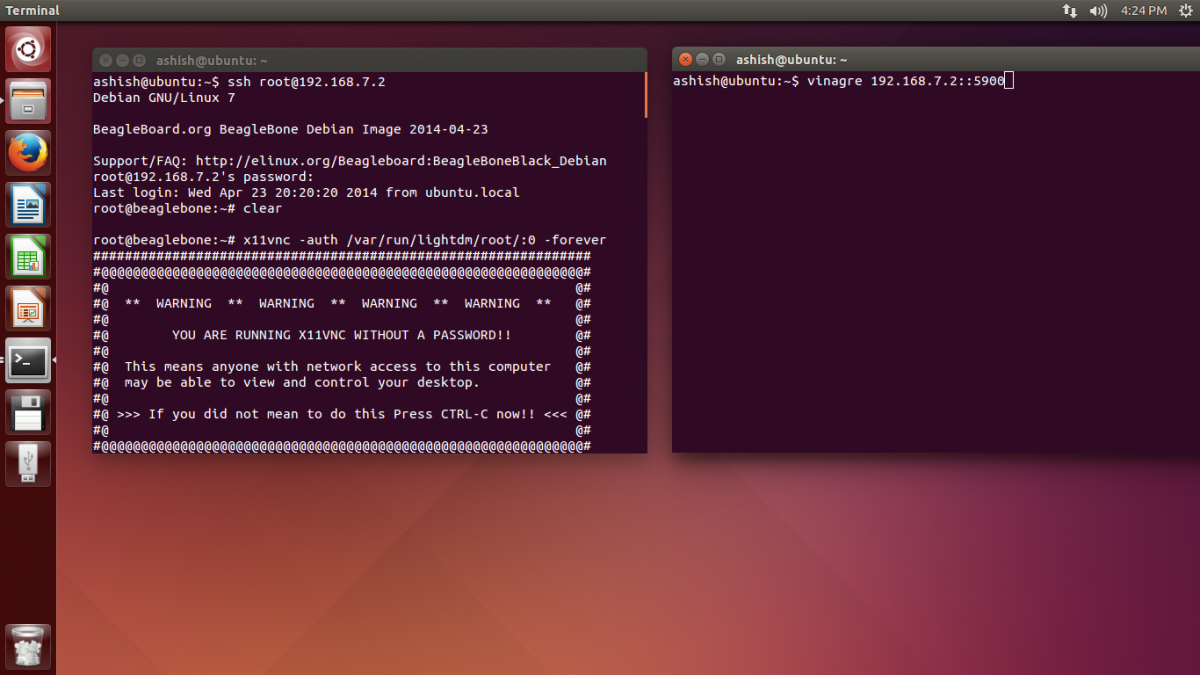The width and height of the screenshot is (1200, 675).
Task: Click the network indicator arrows icon
Action: pos(1069,11)
